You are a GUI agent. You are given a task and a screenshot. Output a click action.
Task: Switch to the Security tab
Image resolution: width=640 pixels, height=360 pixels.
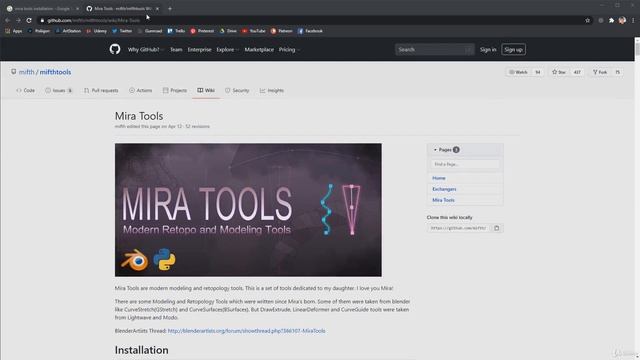[x=237, y=90]
